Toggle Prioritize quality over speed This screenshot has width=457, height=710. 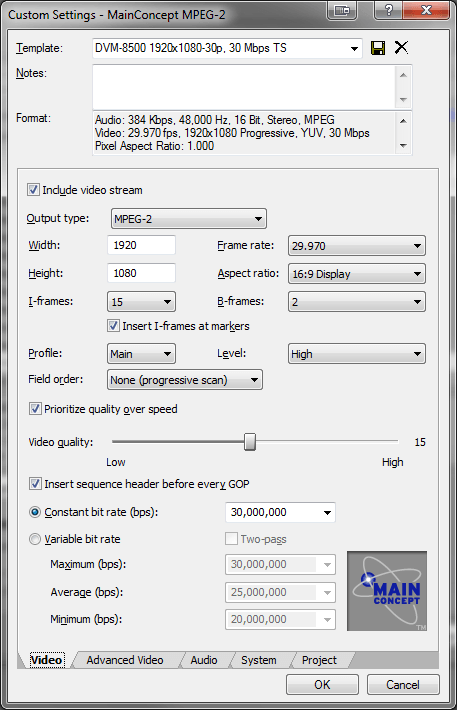(35, 409)
